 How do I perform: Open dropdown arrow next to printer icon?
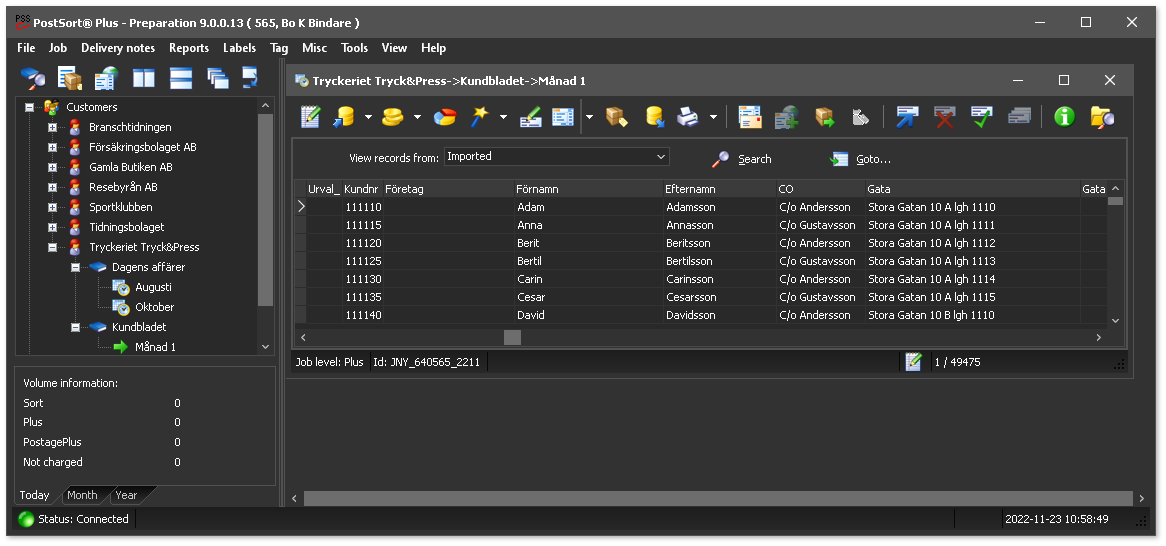point(713,117)
